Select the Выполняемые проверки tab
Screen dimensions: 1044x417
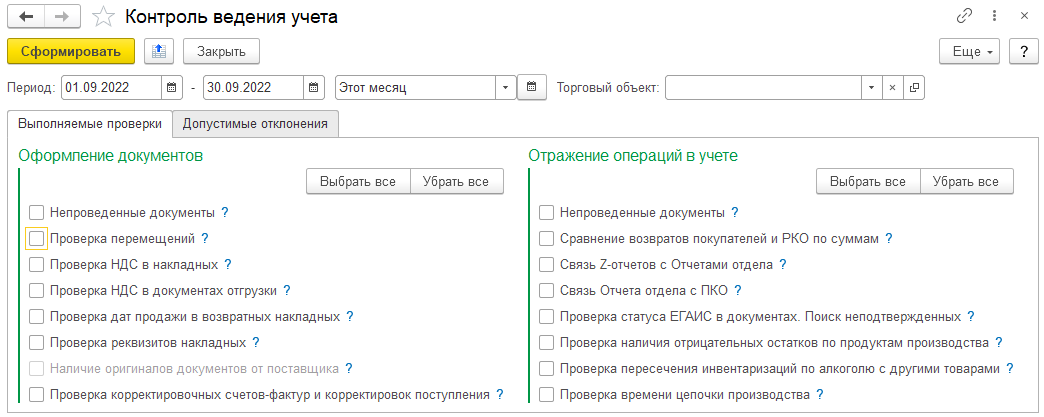(x=89, y=124)
